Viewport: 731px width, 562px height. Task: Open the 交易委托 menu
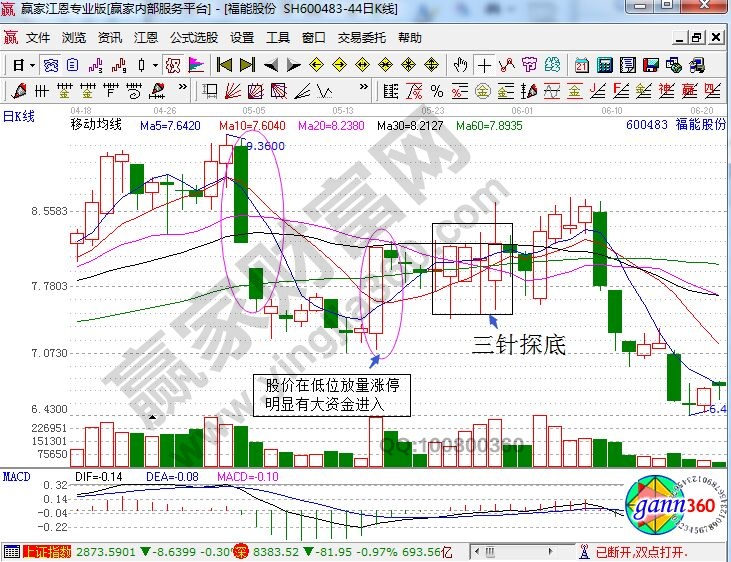pos(361,38)
